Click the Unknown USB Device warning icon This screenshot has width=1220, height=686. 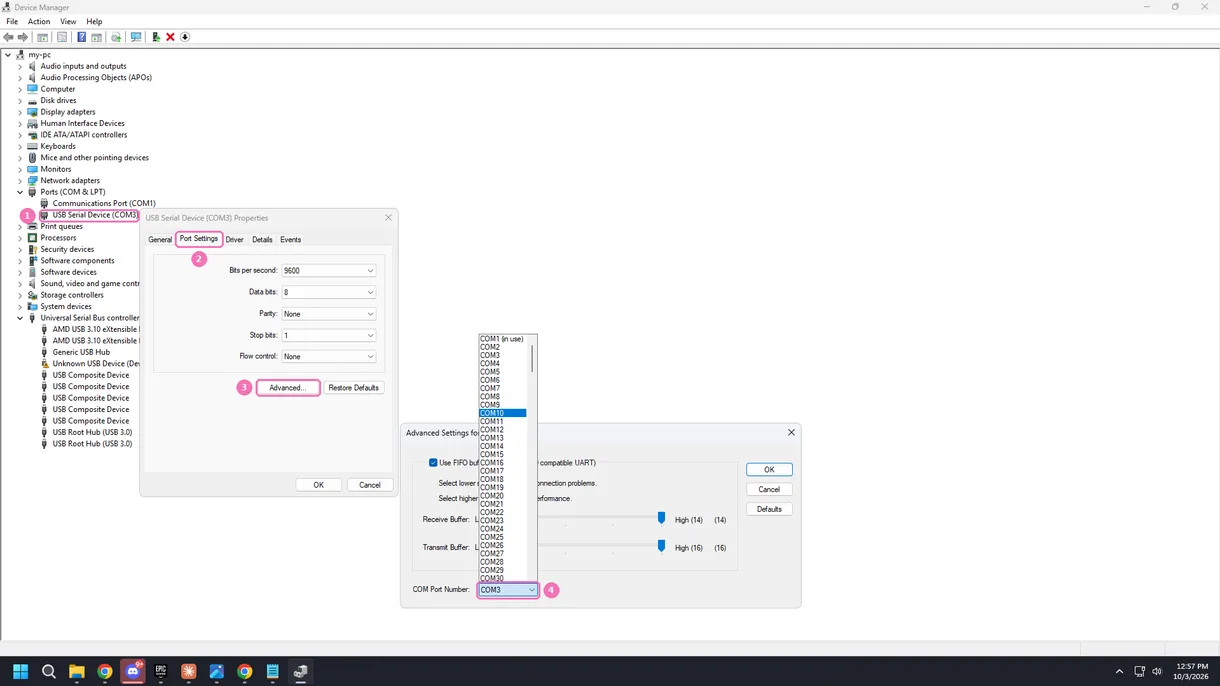coord(44,364)
